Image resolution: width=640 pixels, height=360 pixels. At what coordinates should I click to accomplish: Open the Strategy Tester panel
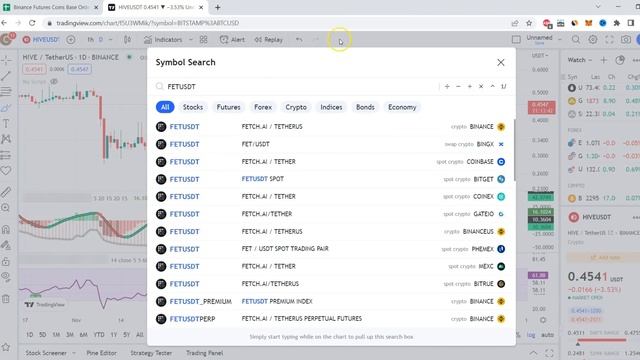coord(151,353)
